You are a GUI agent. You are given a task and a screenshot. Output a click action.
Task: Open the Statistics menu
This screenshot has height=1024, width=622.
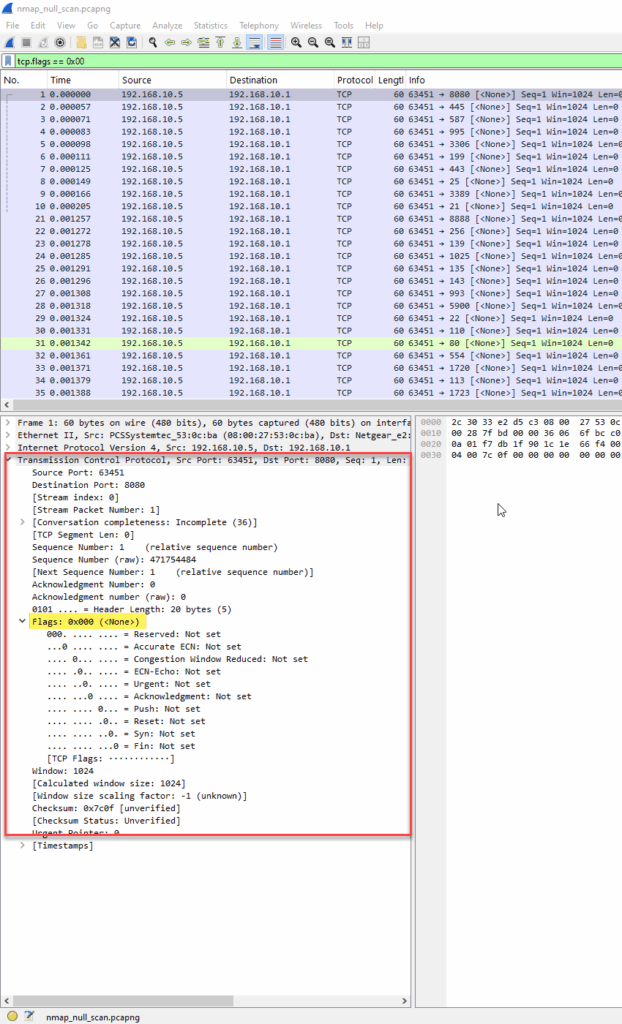(x=210, y=25)
